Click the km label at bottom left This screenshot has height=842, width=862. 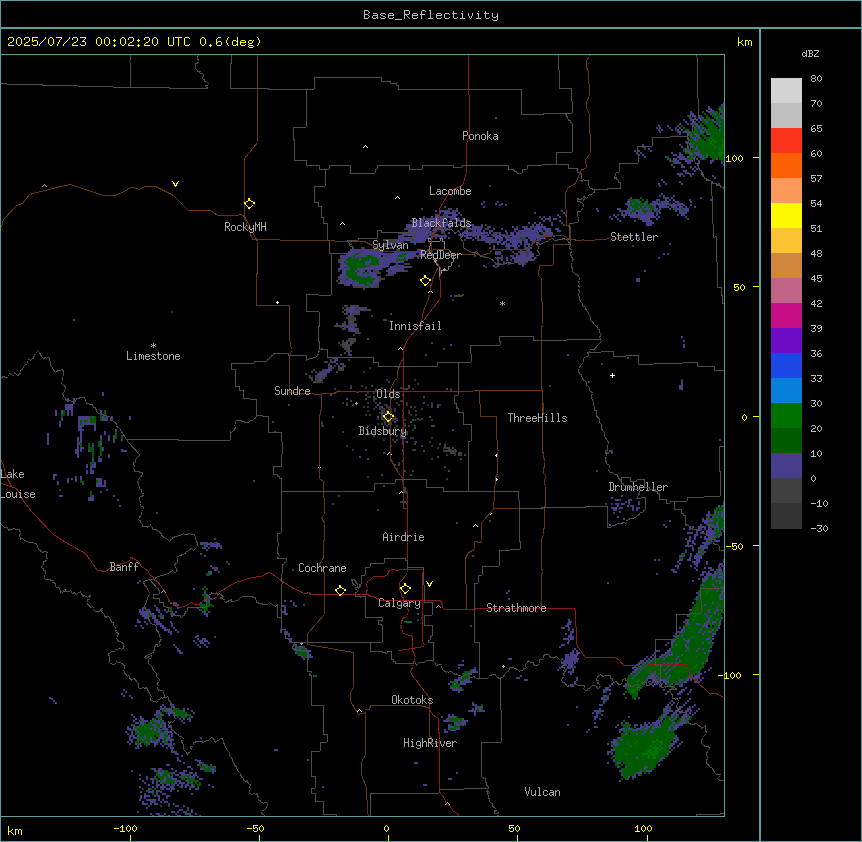[14, 830]
